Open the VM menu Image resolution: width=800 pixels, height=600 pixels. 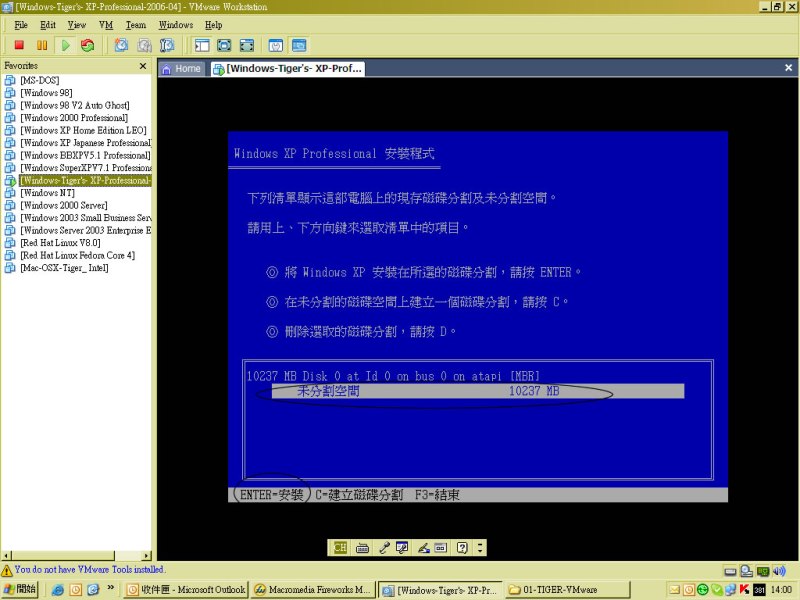pyautogui.click(x=106, y=25)
